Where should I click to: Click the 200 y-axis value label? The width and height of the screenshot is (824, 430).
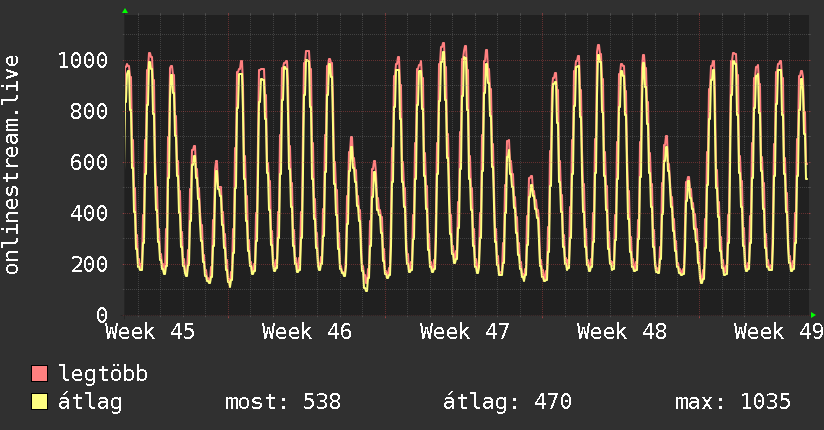[88, 265]
